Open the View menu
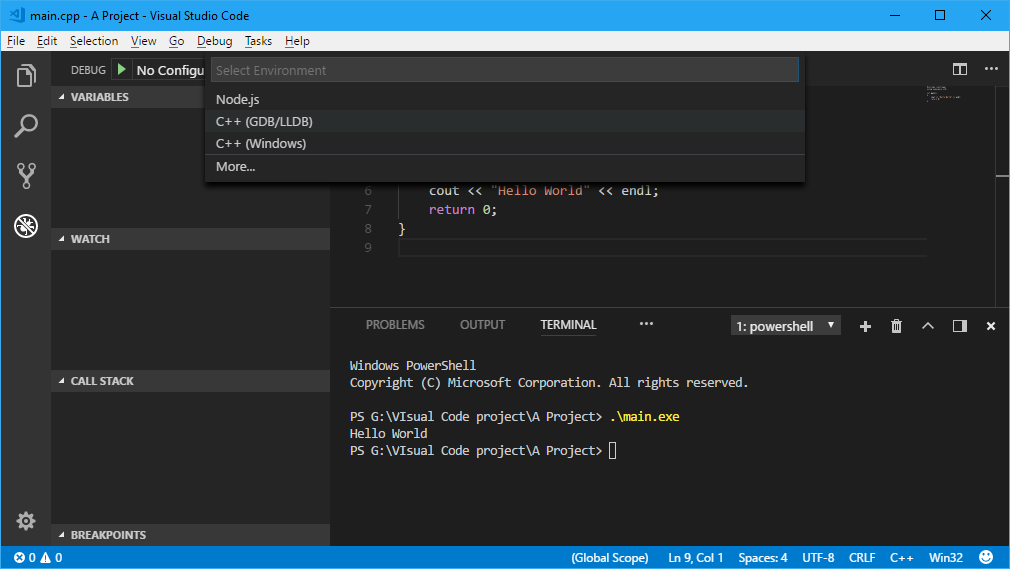This screenshot has height=569, width=1010. (x=144, y=41)
